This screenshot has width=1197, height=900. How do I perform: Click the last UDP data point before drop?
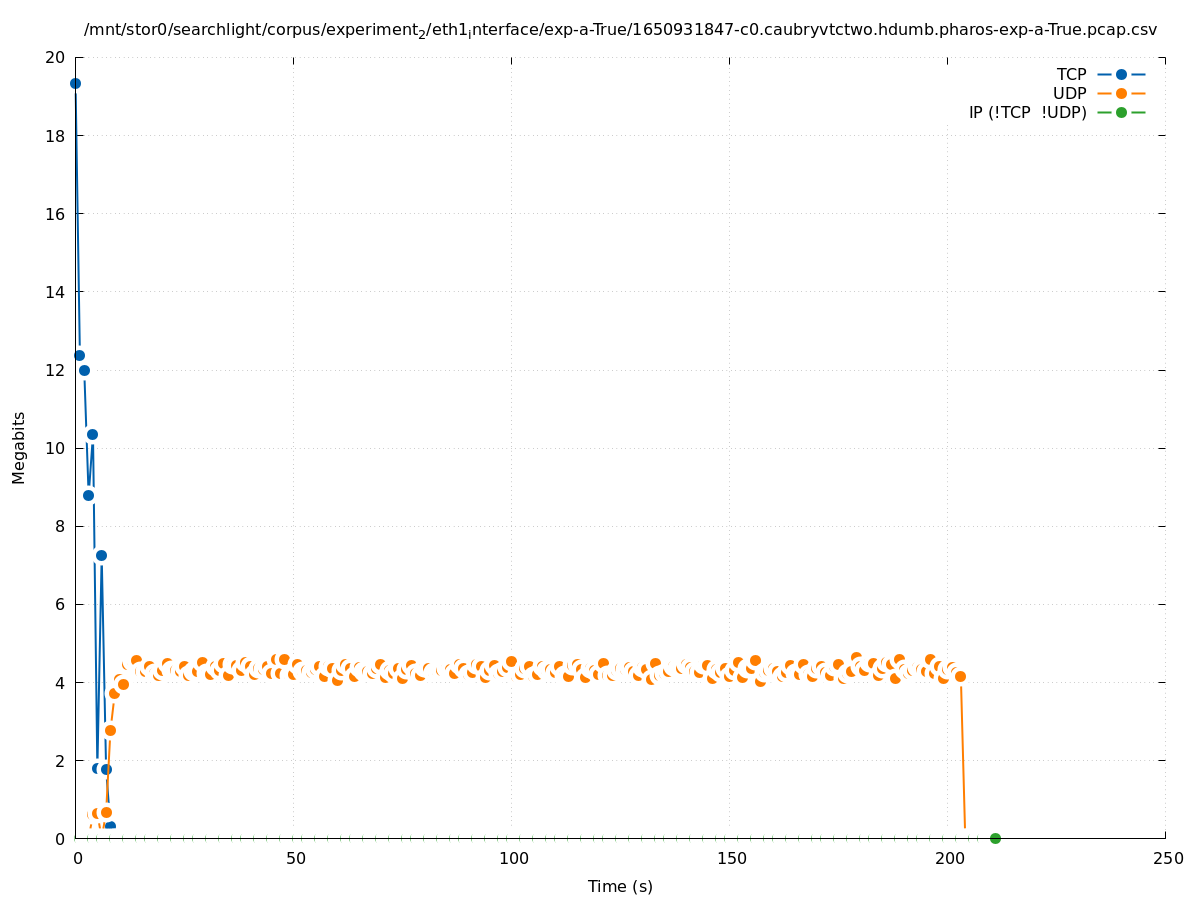(960, 676)
